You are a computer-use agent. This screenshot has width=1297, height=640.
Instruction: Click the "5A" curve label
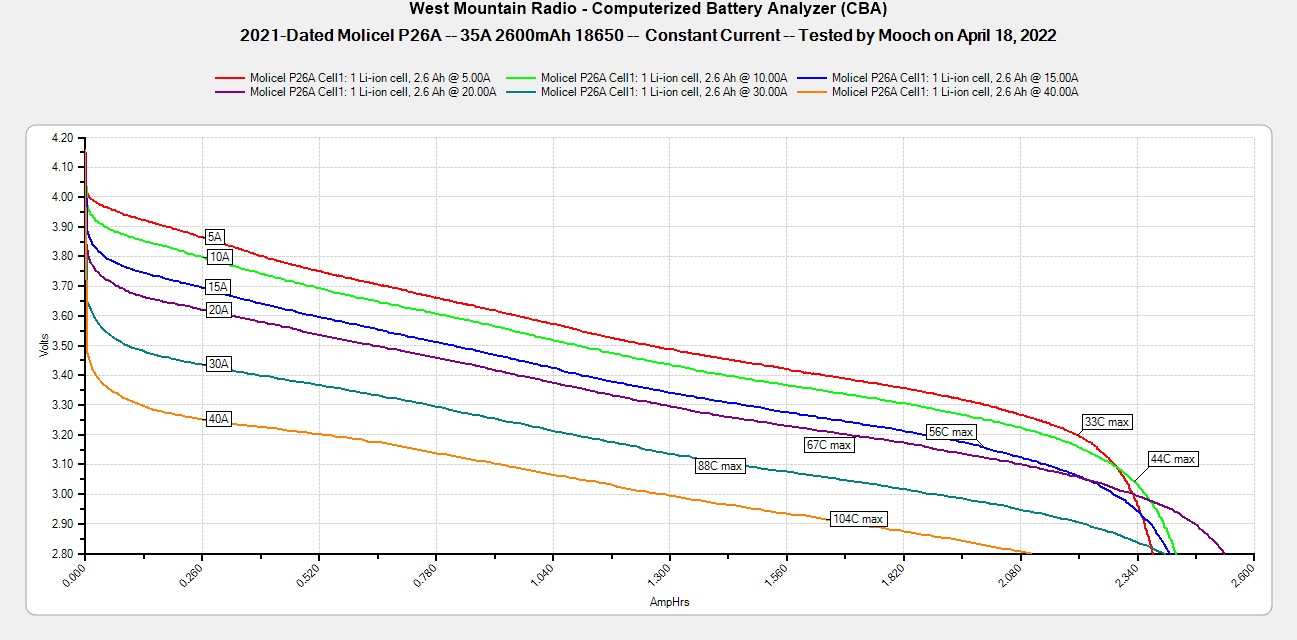(215, 237)
